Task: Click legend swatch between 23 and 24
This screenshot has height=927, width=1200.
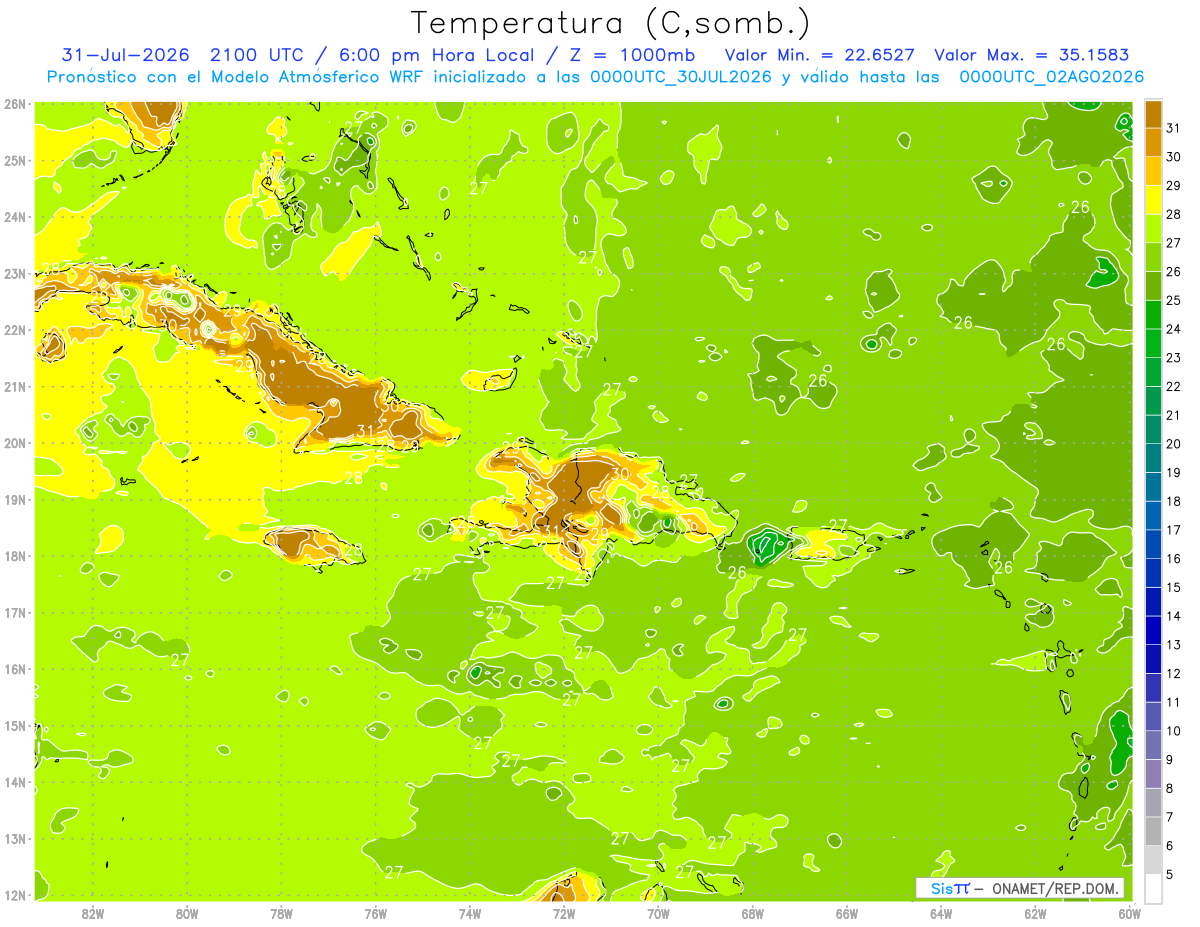Action: 1154,343
